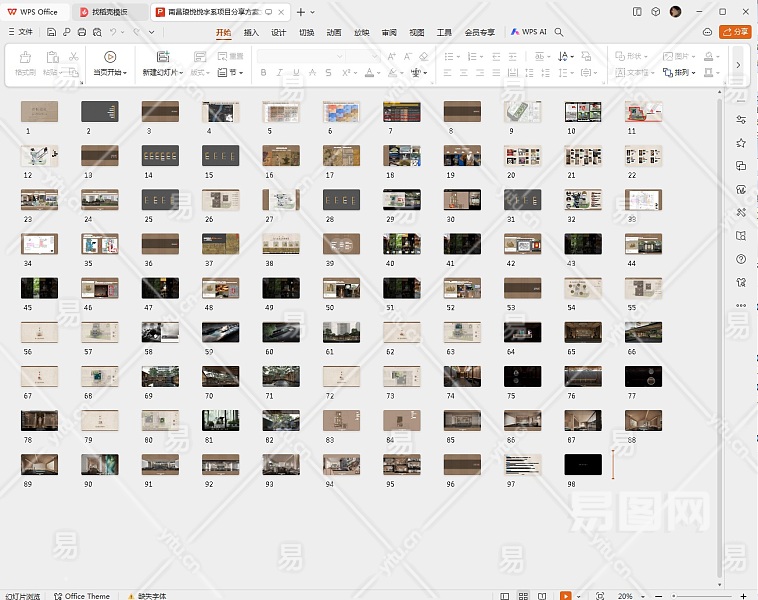This screenshot has height=600, width=758.
Task: Click the WPS AI button
Action: pyautogui.click(x=529, y=32)
